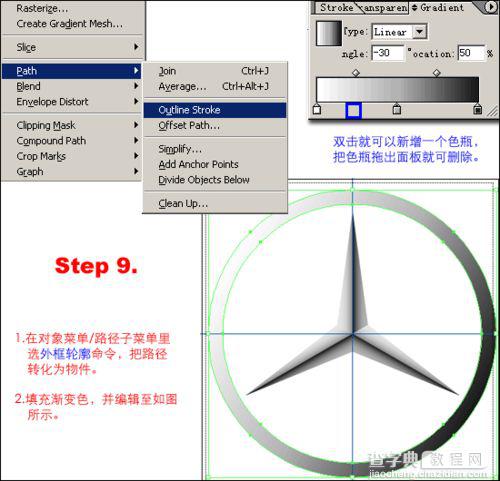Select the right midpoint diamond slider

click(437, 72)
